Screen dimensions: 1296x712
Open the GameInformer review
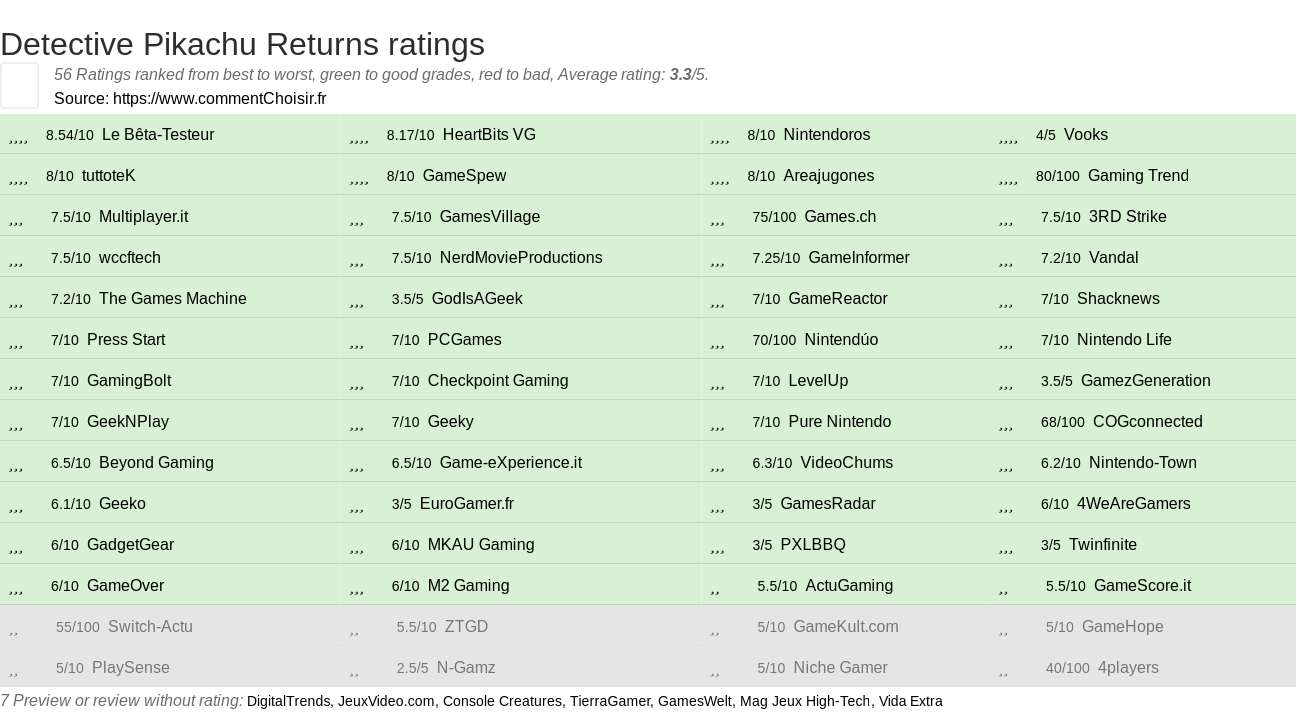pos(858,258)
